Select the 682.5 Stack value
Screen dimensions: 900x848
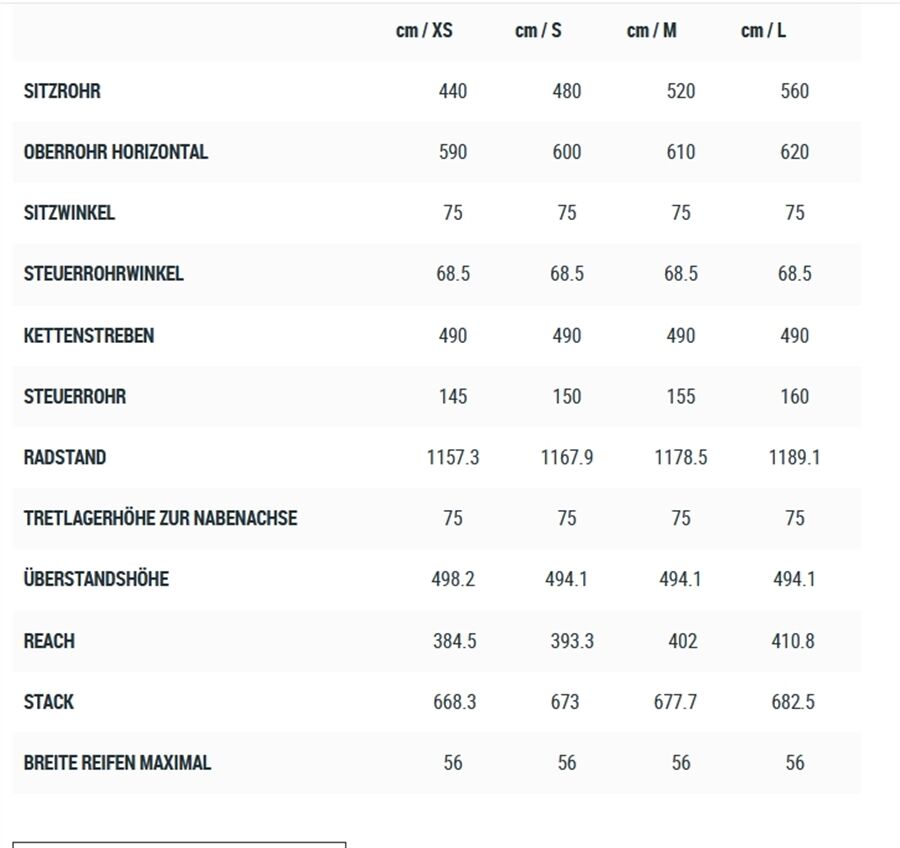pos(793,702)
